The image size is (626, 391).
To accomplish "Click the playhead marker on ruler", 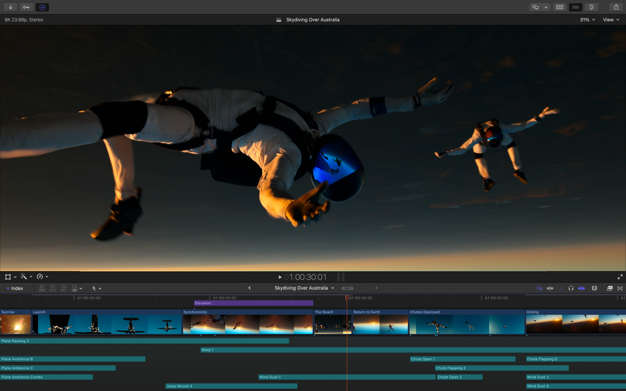I will (347, 298).
